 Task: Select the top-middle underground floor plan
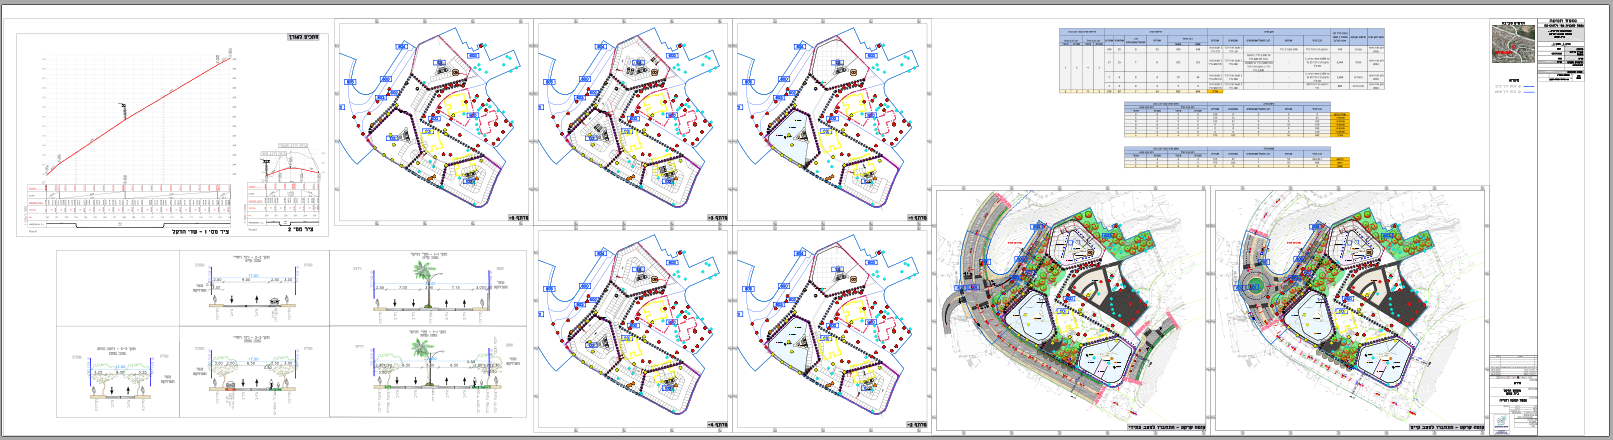tap(630, 120)
